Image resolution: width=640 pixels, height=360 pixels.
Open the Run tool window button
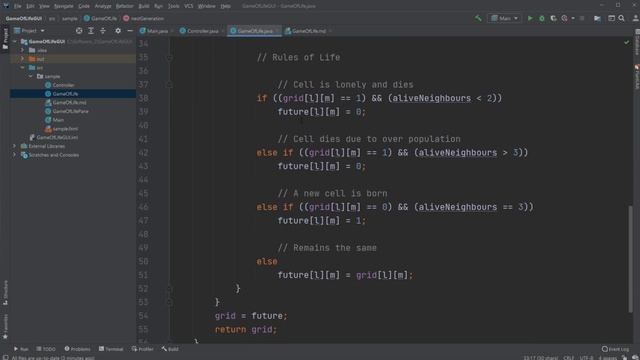(x=21, y=349)
